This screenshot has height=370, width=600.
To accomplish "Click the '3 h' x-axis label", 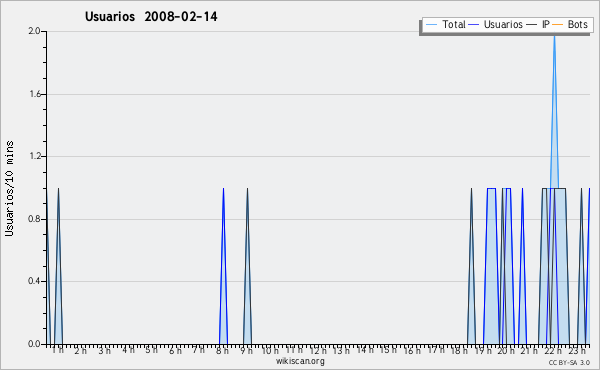I will click(x=104, y=350).
